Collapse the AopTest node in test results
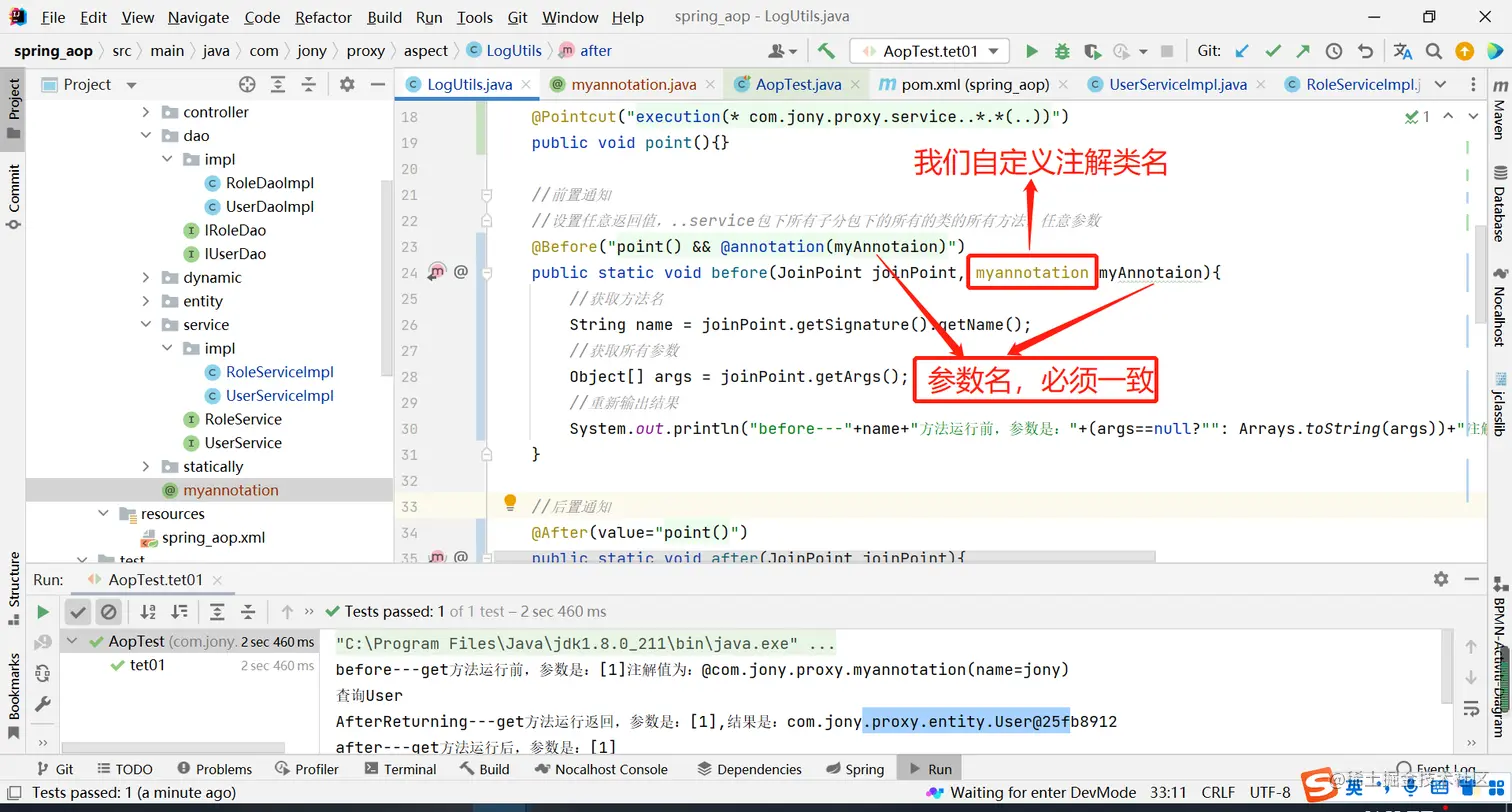This screenshot has height=812, width=1512. point(72,642)
